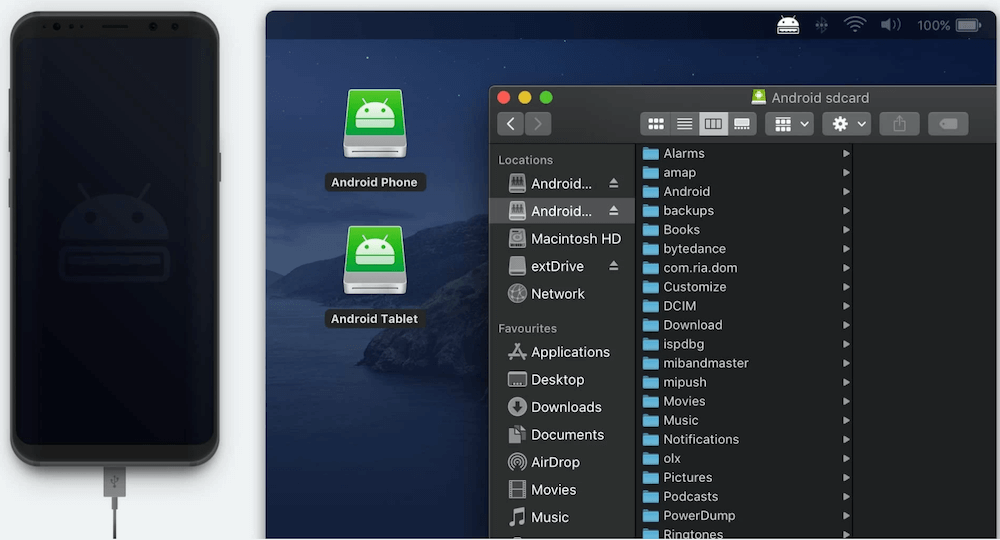Open Downloads in Favourites
The height and width of the screenshot is (540, 1000).
pos(561,407)
